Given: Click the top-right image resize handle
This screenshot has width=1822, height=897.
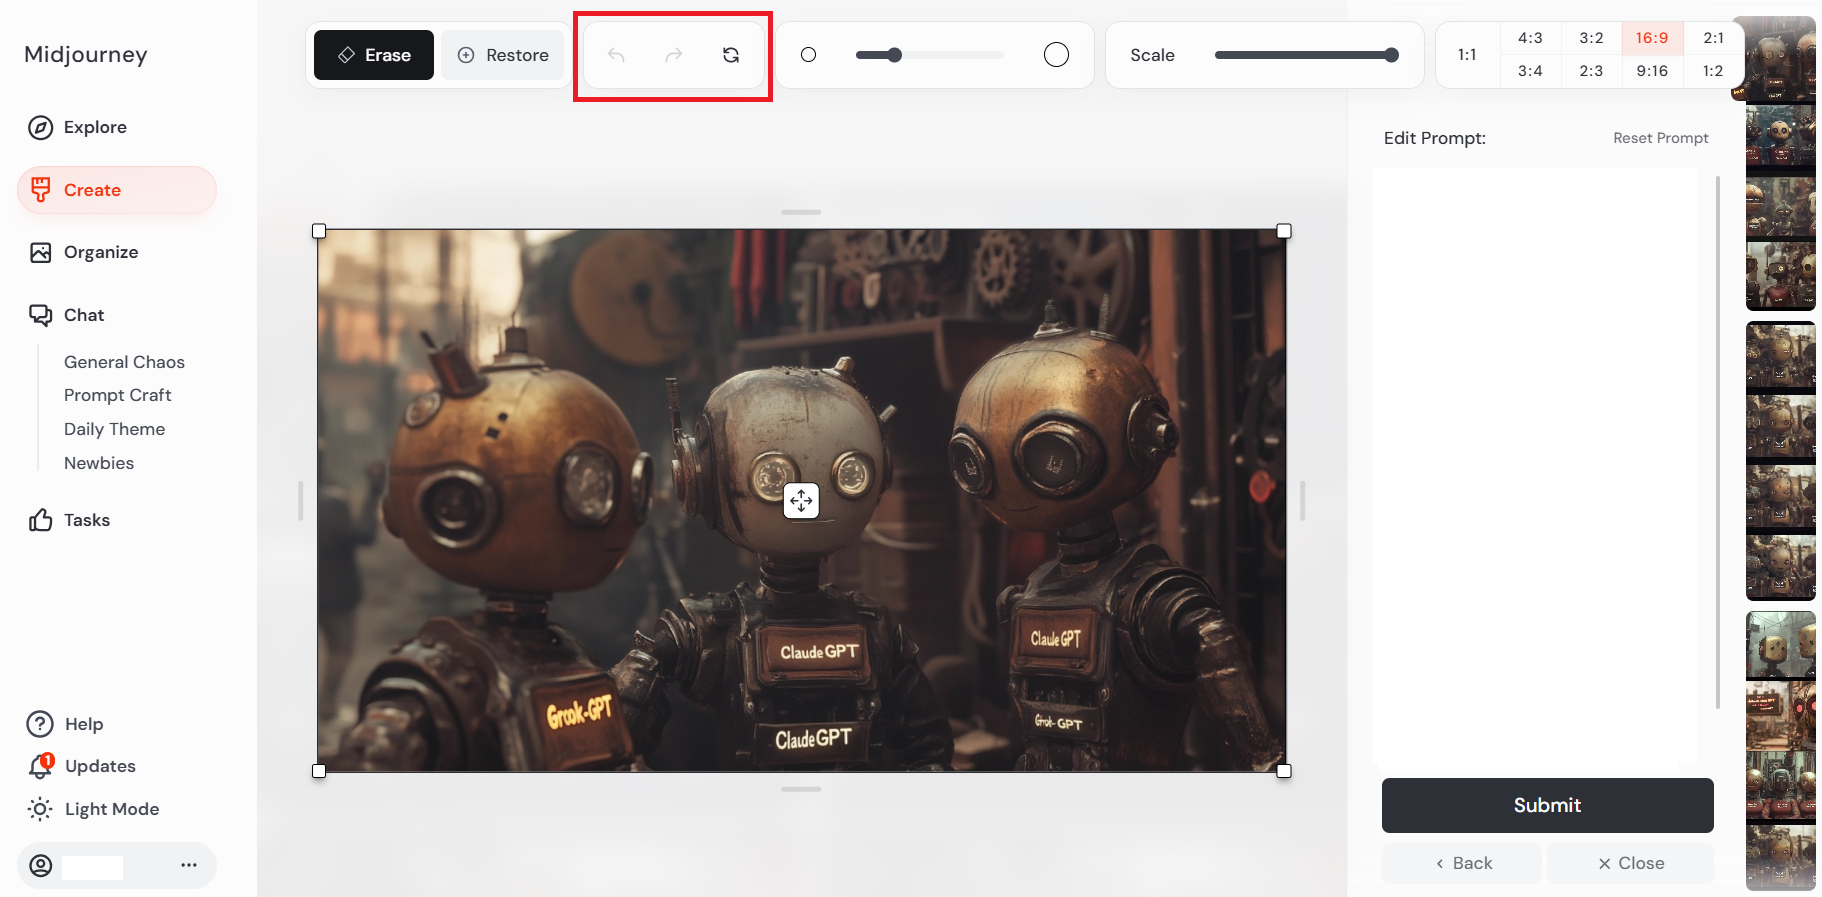Looking at the screenshot, I should tap(1284, 231).
